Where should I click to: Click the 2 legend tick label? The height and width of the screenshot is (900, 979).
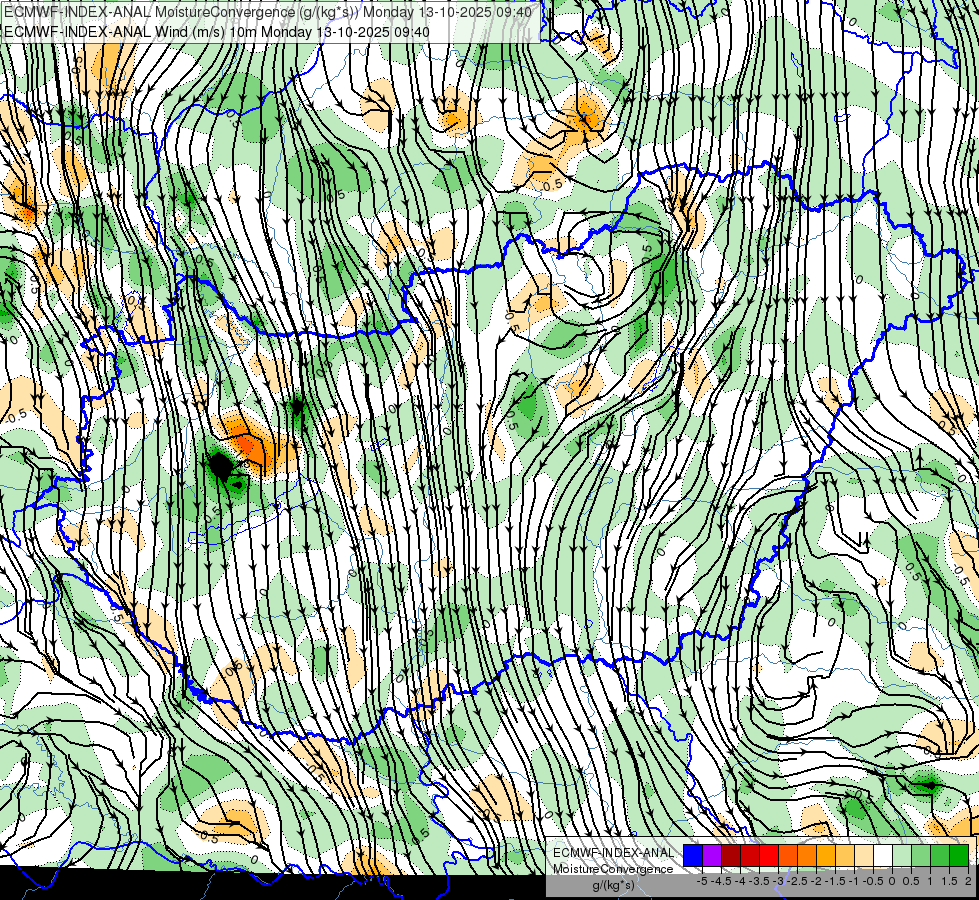click(x=968, y=881)
